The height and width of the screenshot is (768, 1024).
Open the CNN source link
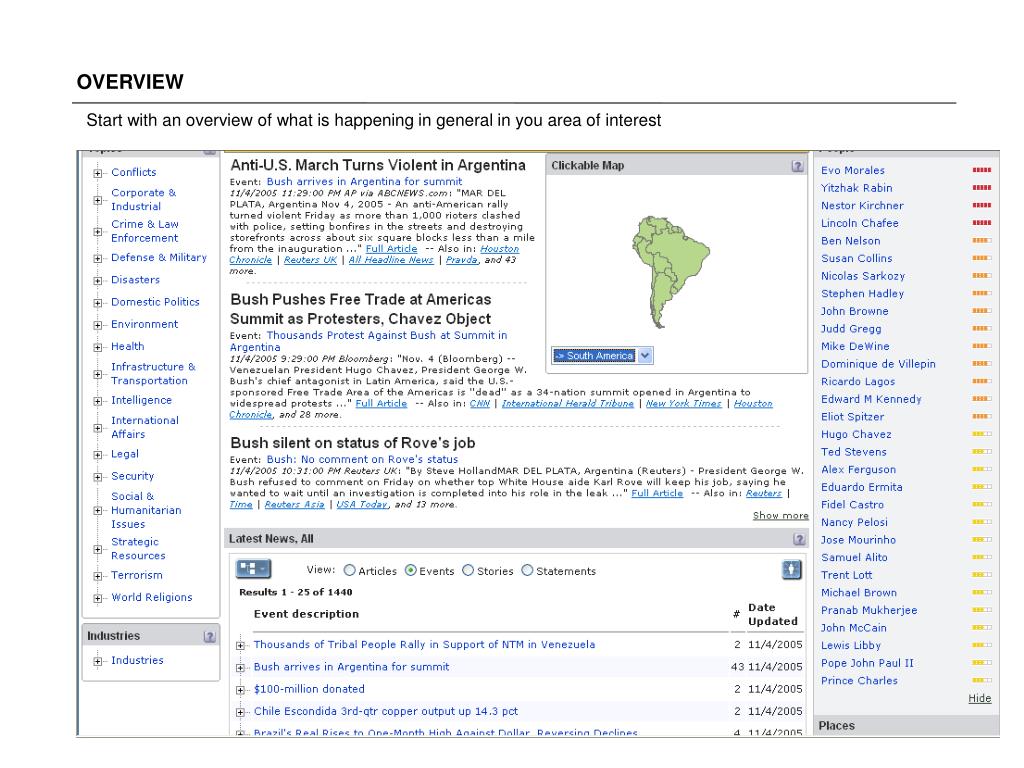pyautogui.click(x=480, y=404)
